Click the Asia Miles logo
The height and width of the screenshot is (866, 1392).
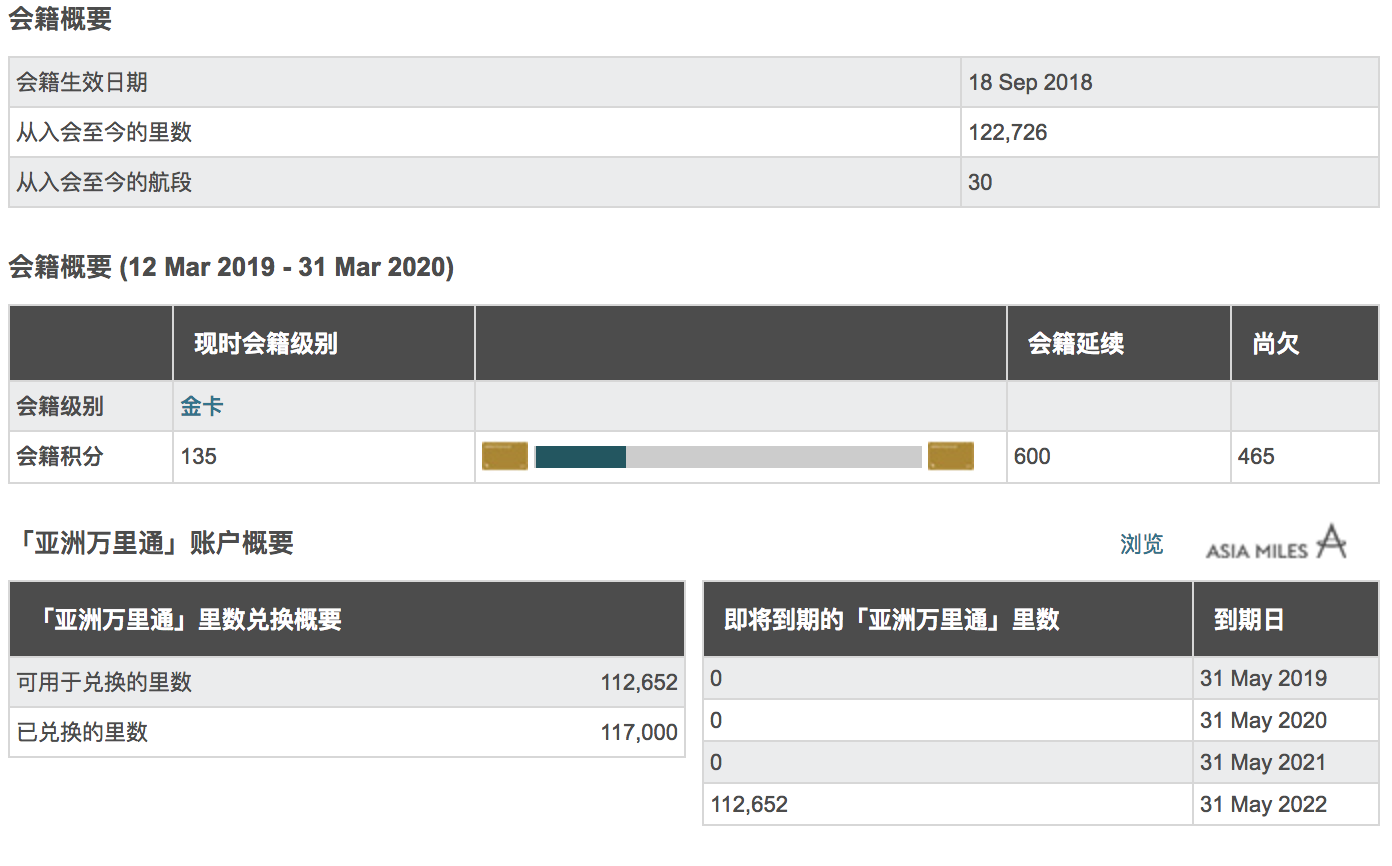[x=1276, y=543]
